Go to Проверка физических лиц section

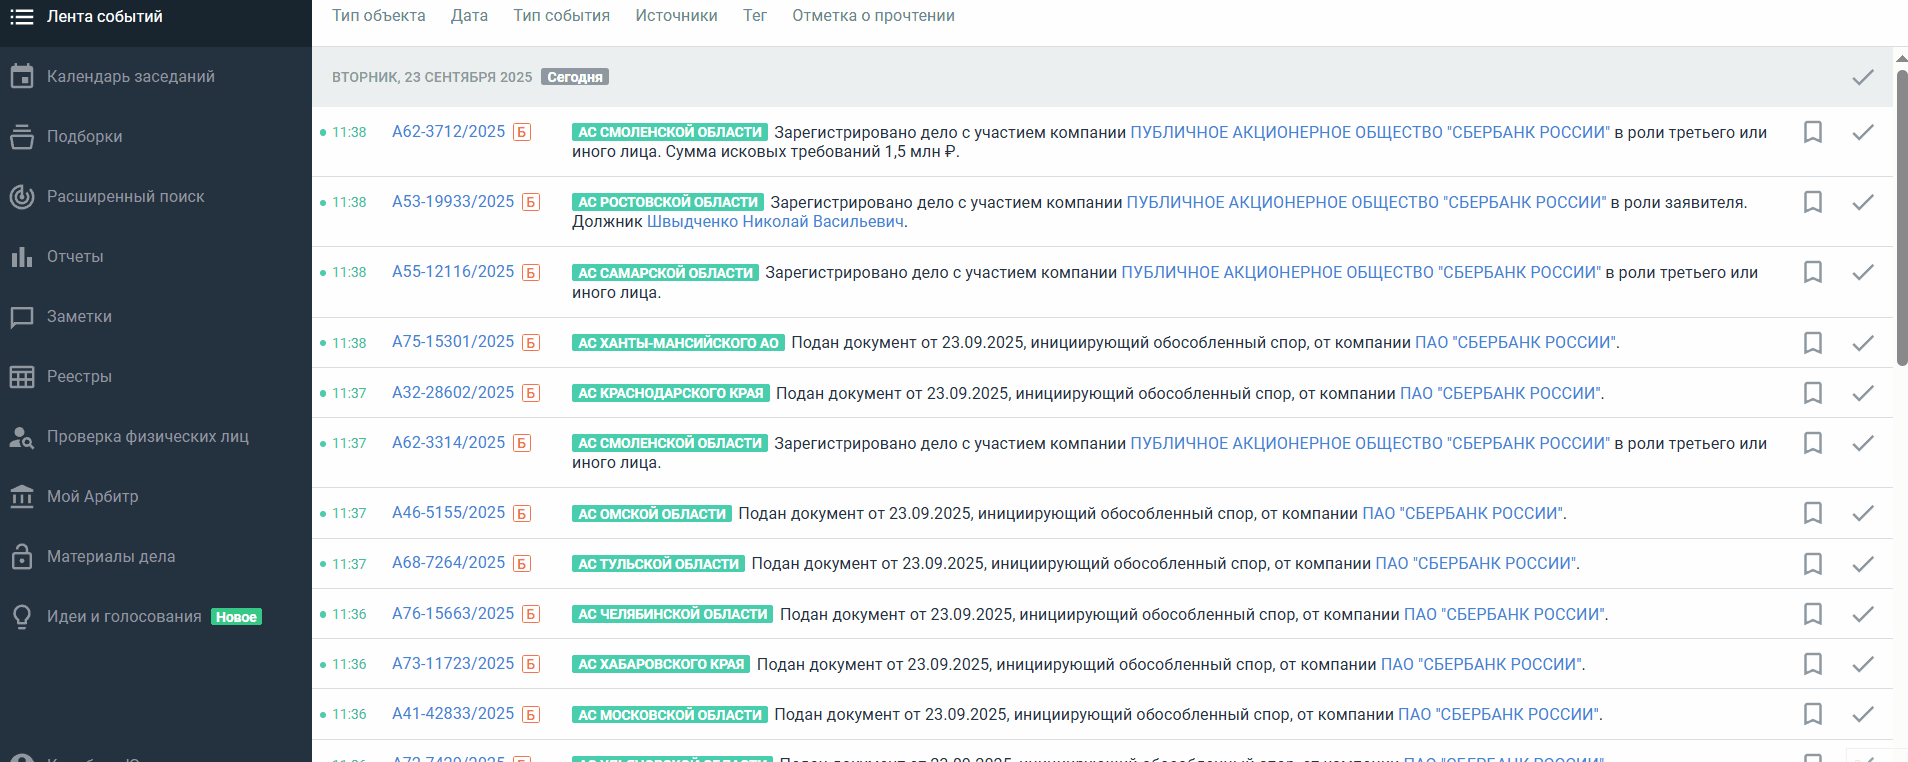(147, 437)
